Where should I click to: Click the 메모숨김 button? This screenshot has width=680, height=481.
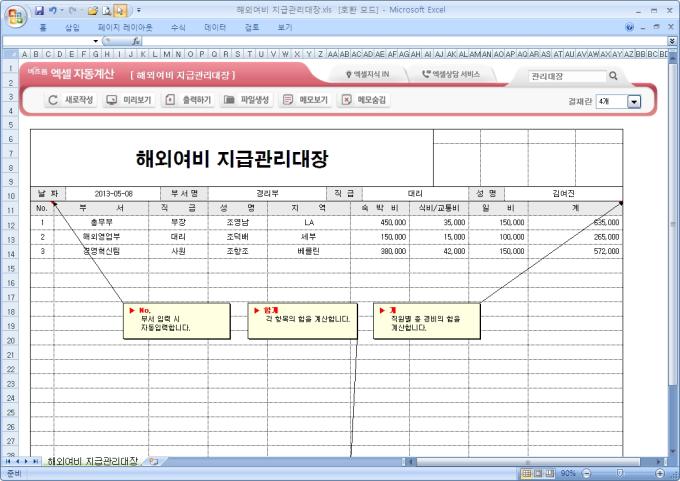coord(364,100)
